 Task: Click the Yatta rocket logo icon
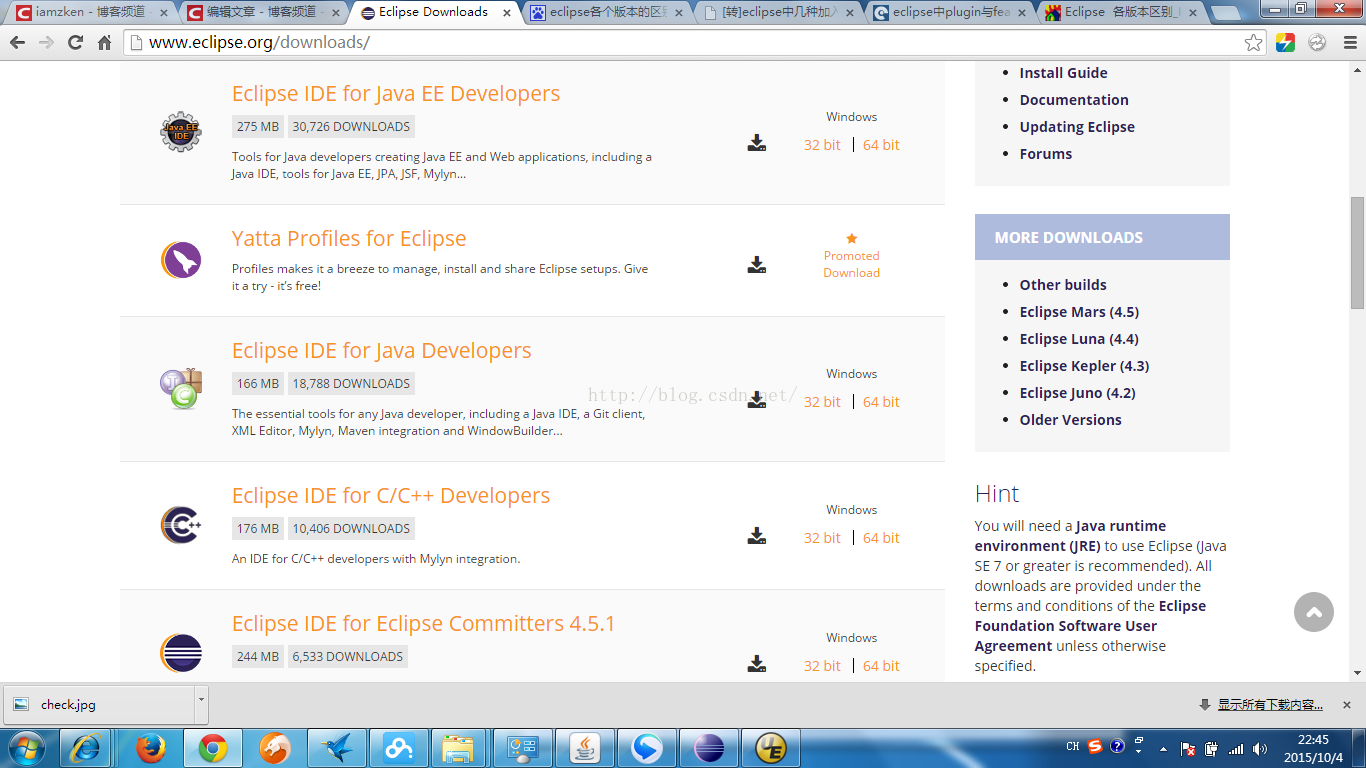pyautogui.click(x=181, y=260)
